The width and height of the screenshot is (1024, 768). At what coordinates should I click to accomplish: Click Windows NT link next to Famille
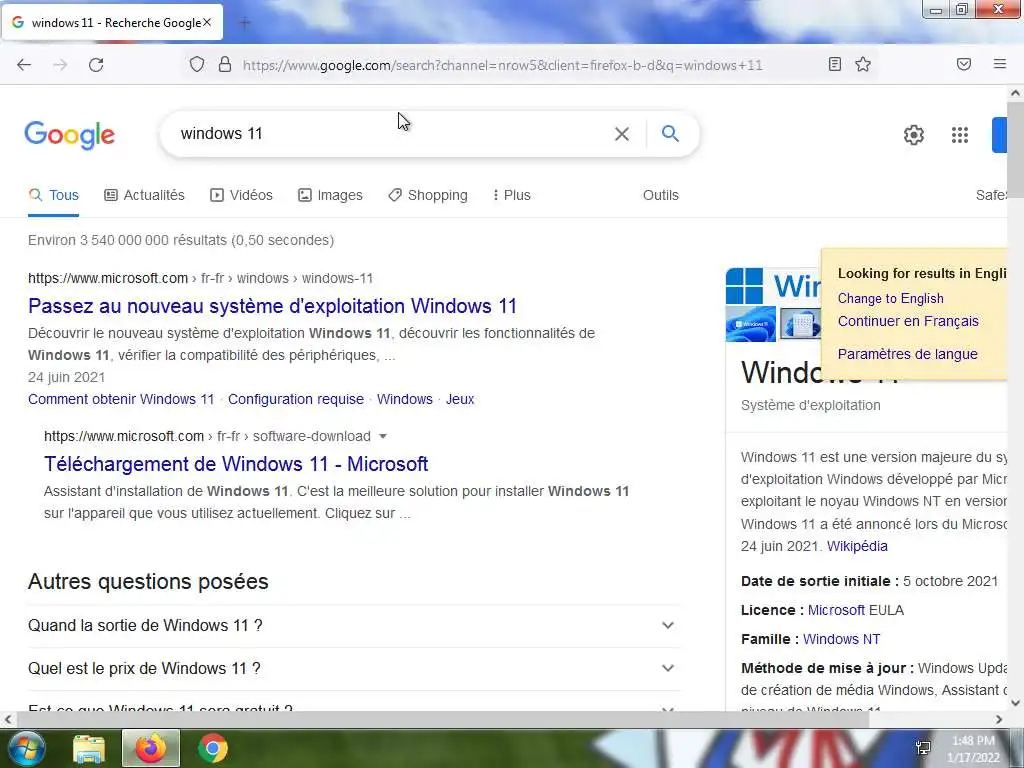(841, 639)
